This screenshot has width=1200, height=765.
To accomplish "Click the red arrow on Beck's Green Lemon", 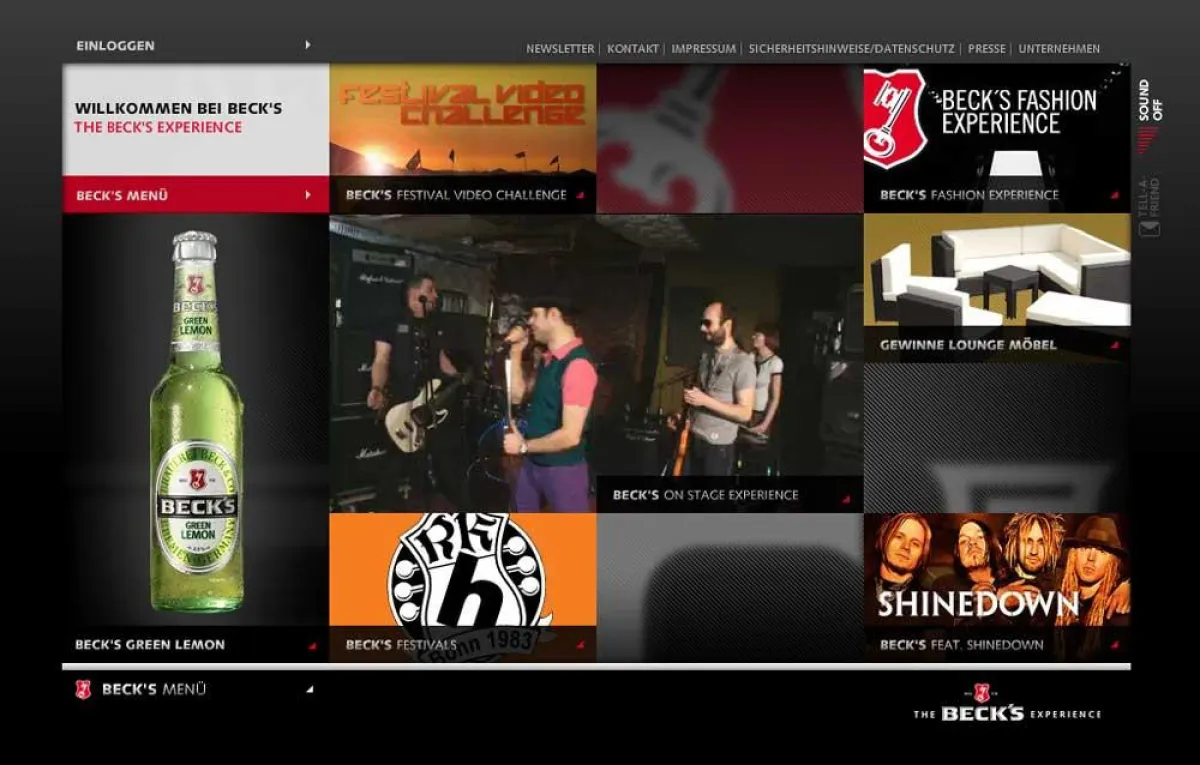I will coord(312,646).
